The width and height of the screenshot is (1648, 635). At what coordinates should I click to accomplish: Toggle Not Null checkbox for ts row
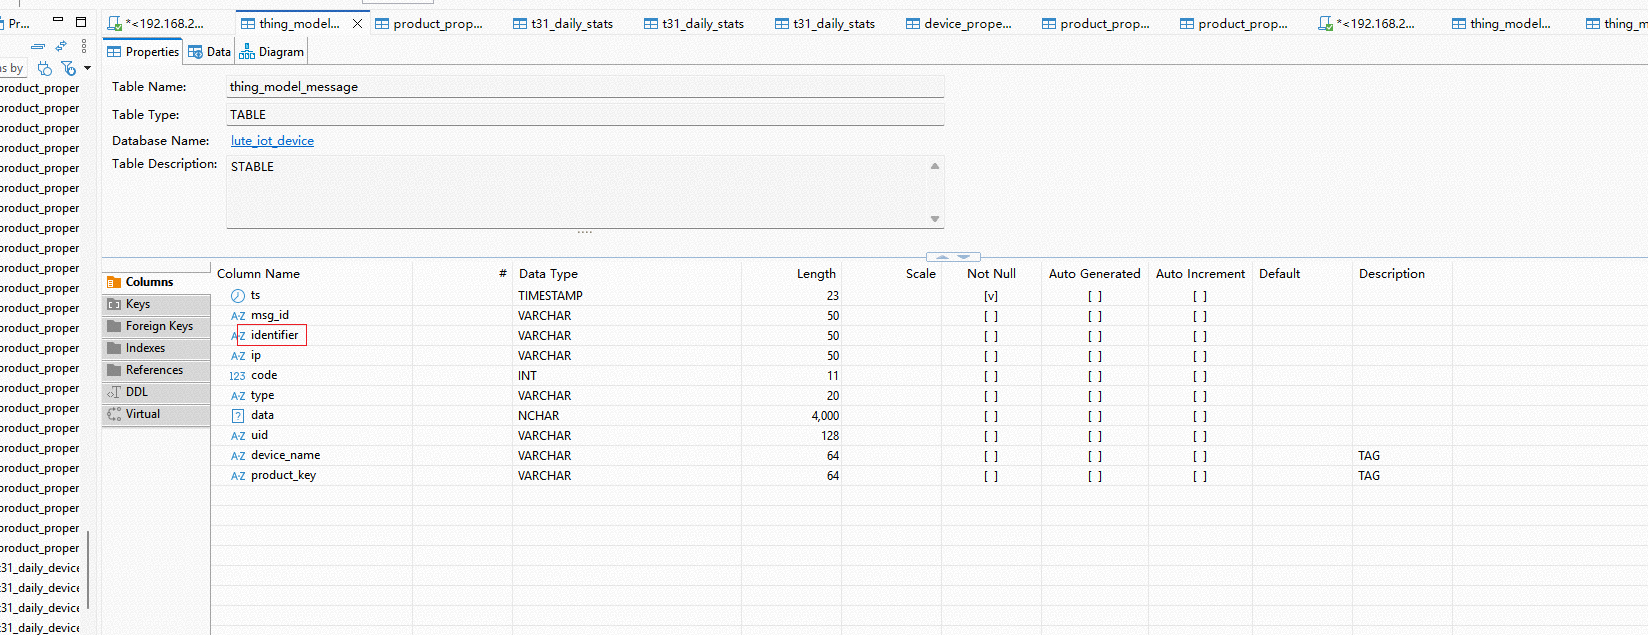(990, 296)
